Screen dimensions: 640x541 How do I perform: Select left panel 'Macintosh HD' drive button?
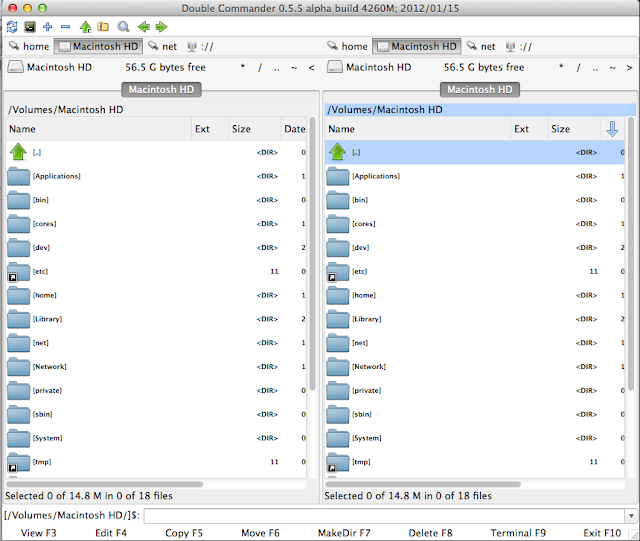tap(97, 46)
